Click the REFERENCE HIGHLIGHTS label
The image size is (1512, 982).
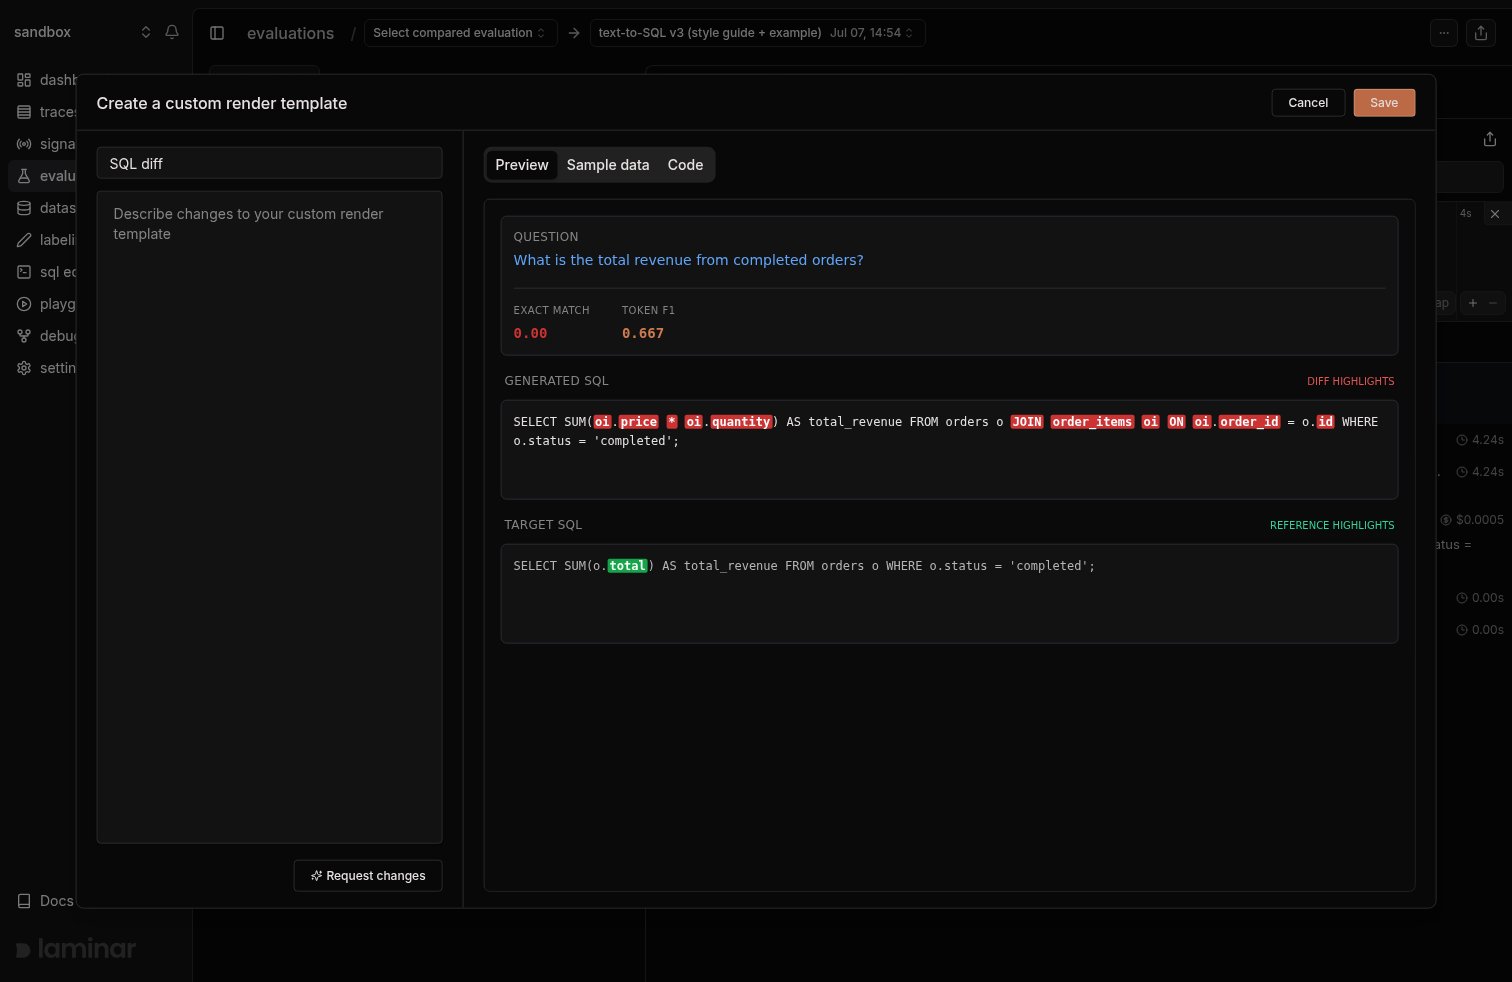1332,525
